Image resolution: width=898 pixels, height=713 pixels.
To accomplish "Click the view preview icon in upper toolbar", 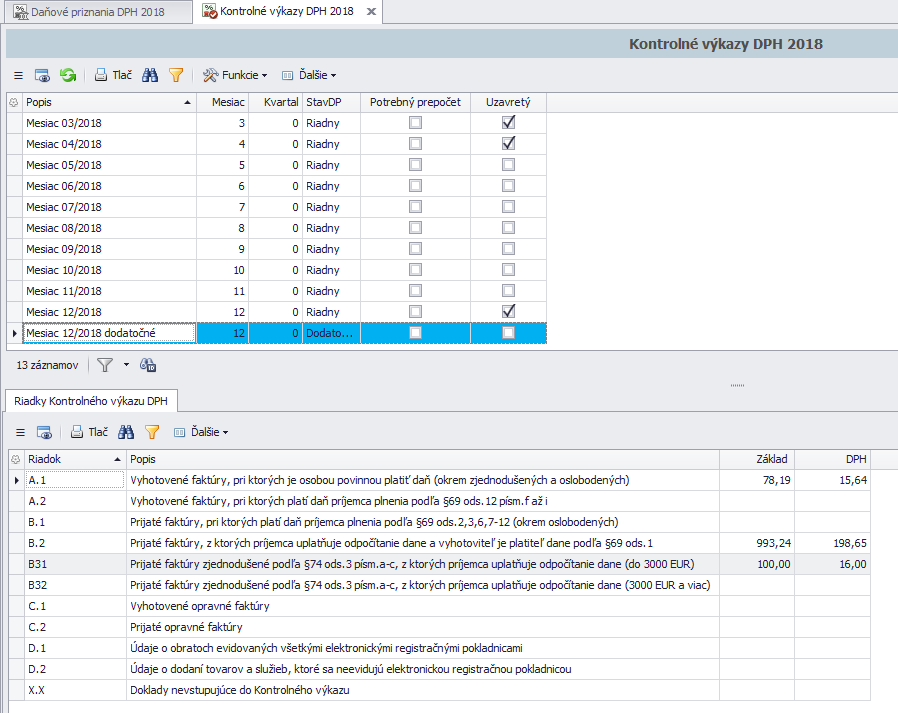I will coord(42,75).
